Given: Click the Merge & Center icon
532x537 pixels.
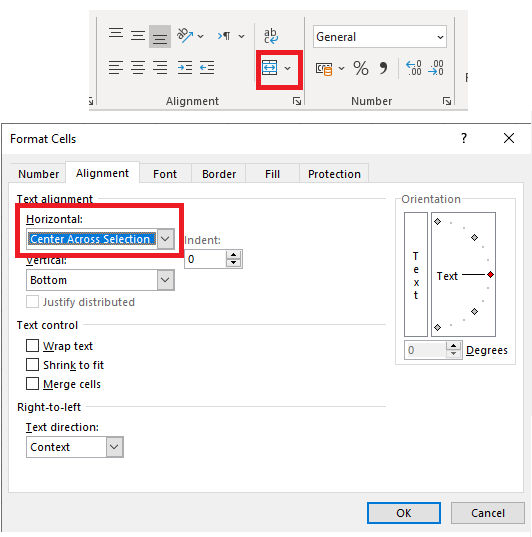Looking at the screenshot, I should pyautogui.click(x=270, y=67).
